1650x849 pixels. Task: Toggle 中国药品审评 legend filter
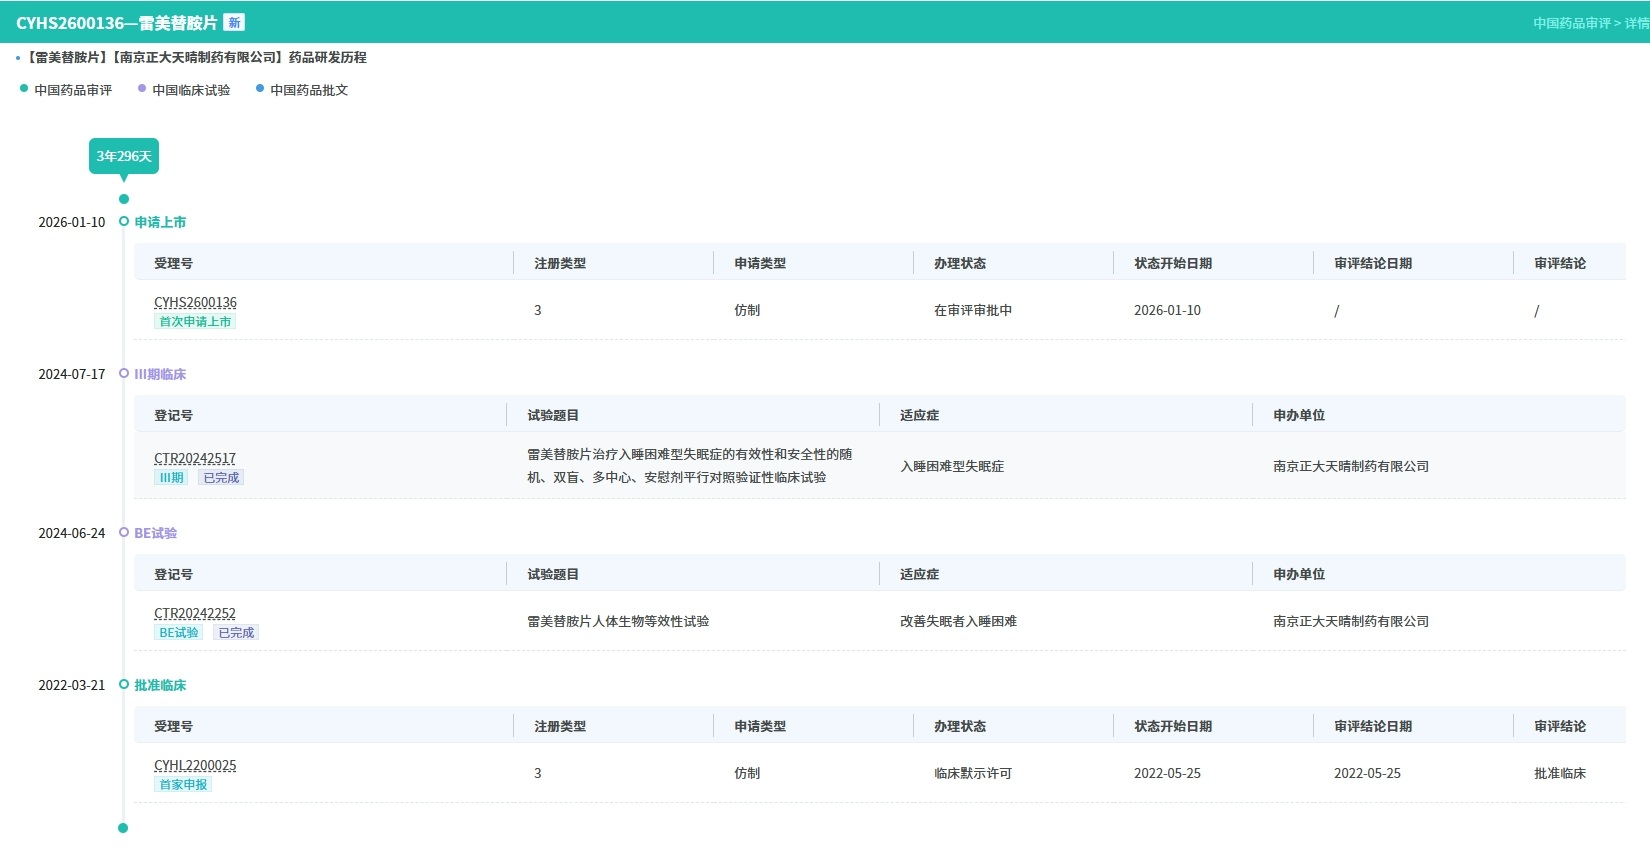(x=66, y=90)
